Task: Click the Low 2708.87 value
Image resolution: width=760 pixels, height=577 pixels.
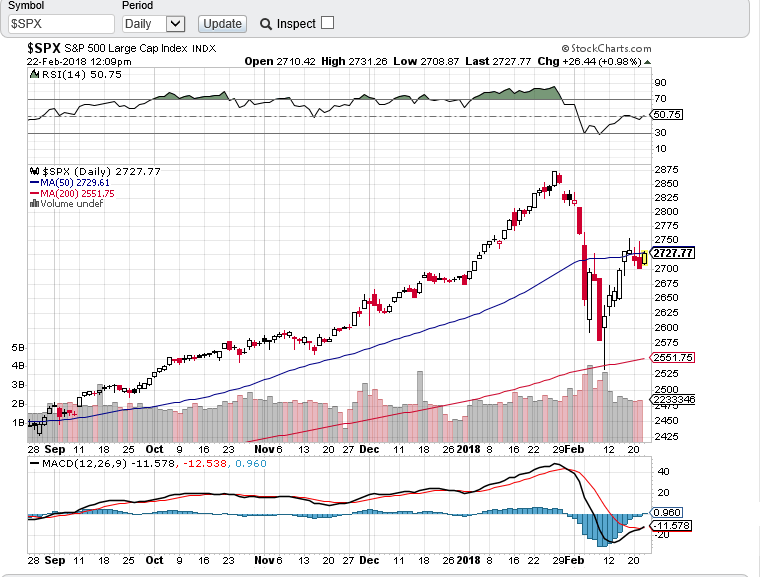Action: 426,62
